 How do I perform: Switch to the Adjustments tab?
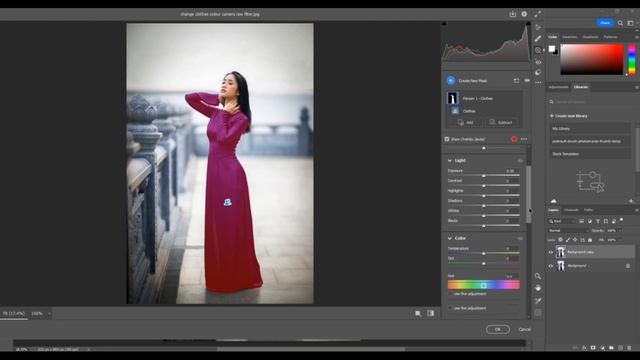(558, 87)
